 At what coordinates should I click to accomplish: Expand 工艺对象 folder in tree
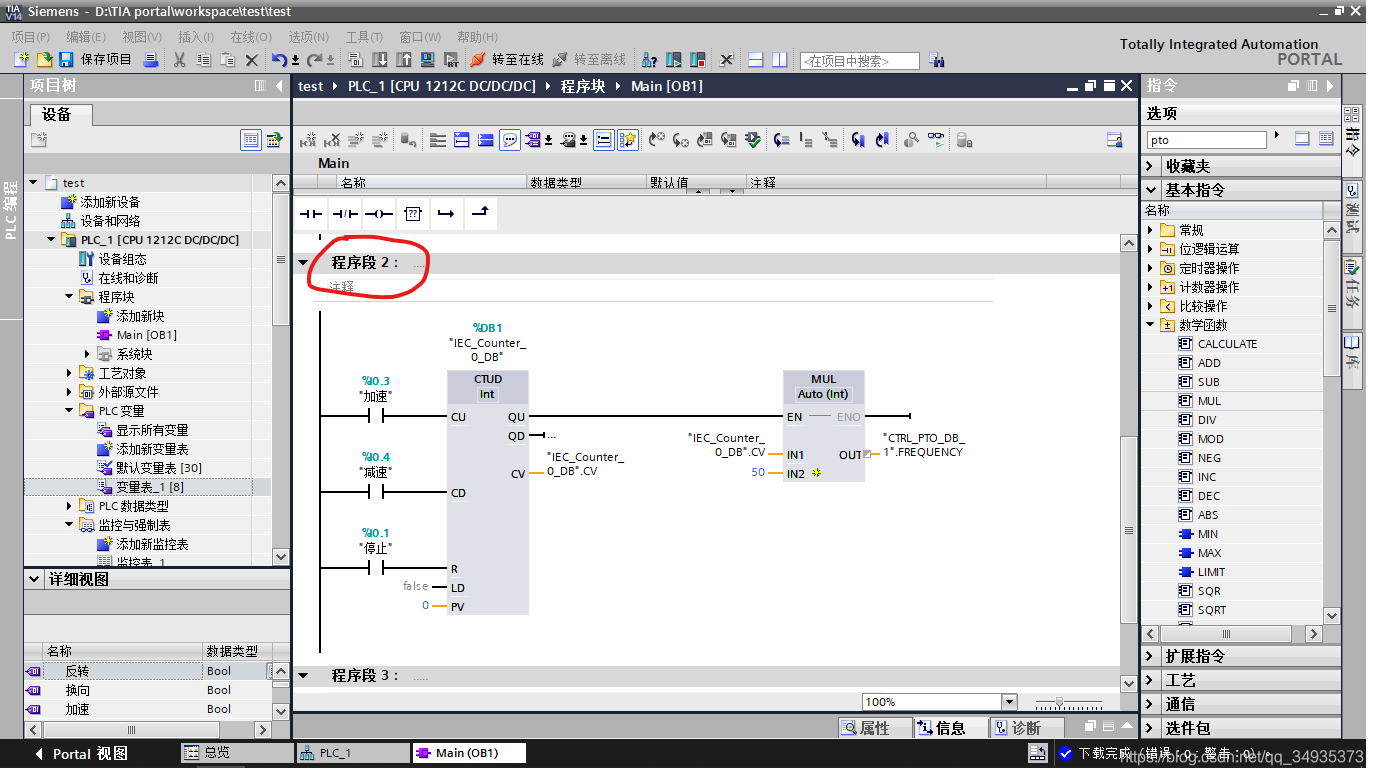pyautogui.click(x=69, y=373)
